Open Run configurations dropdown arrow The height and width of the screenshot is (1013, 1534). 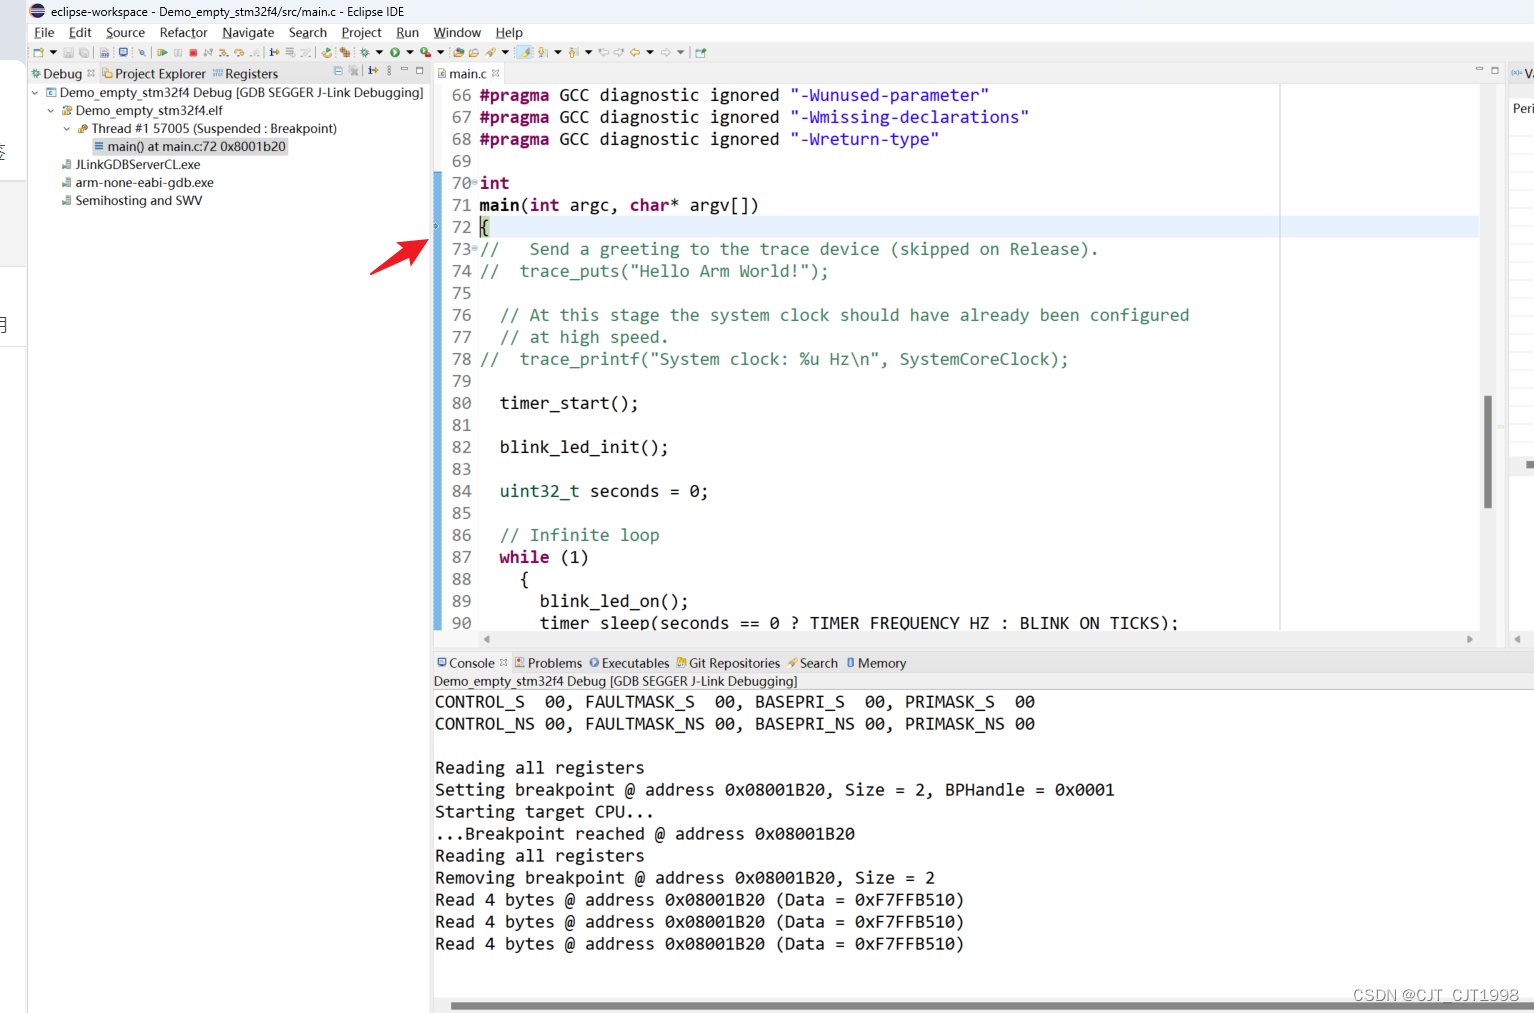pos(410,52)
